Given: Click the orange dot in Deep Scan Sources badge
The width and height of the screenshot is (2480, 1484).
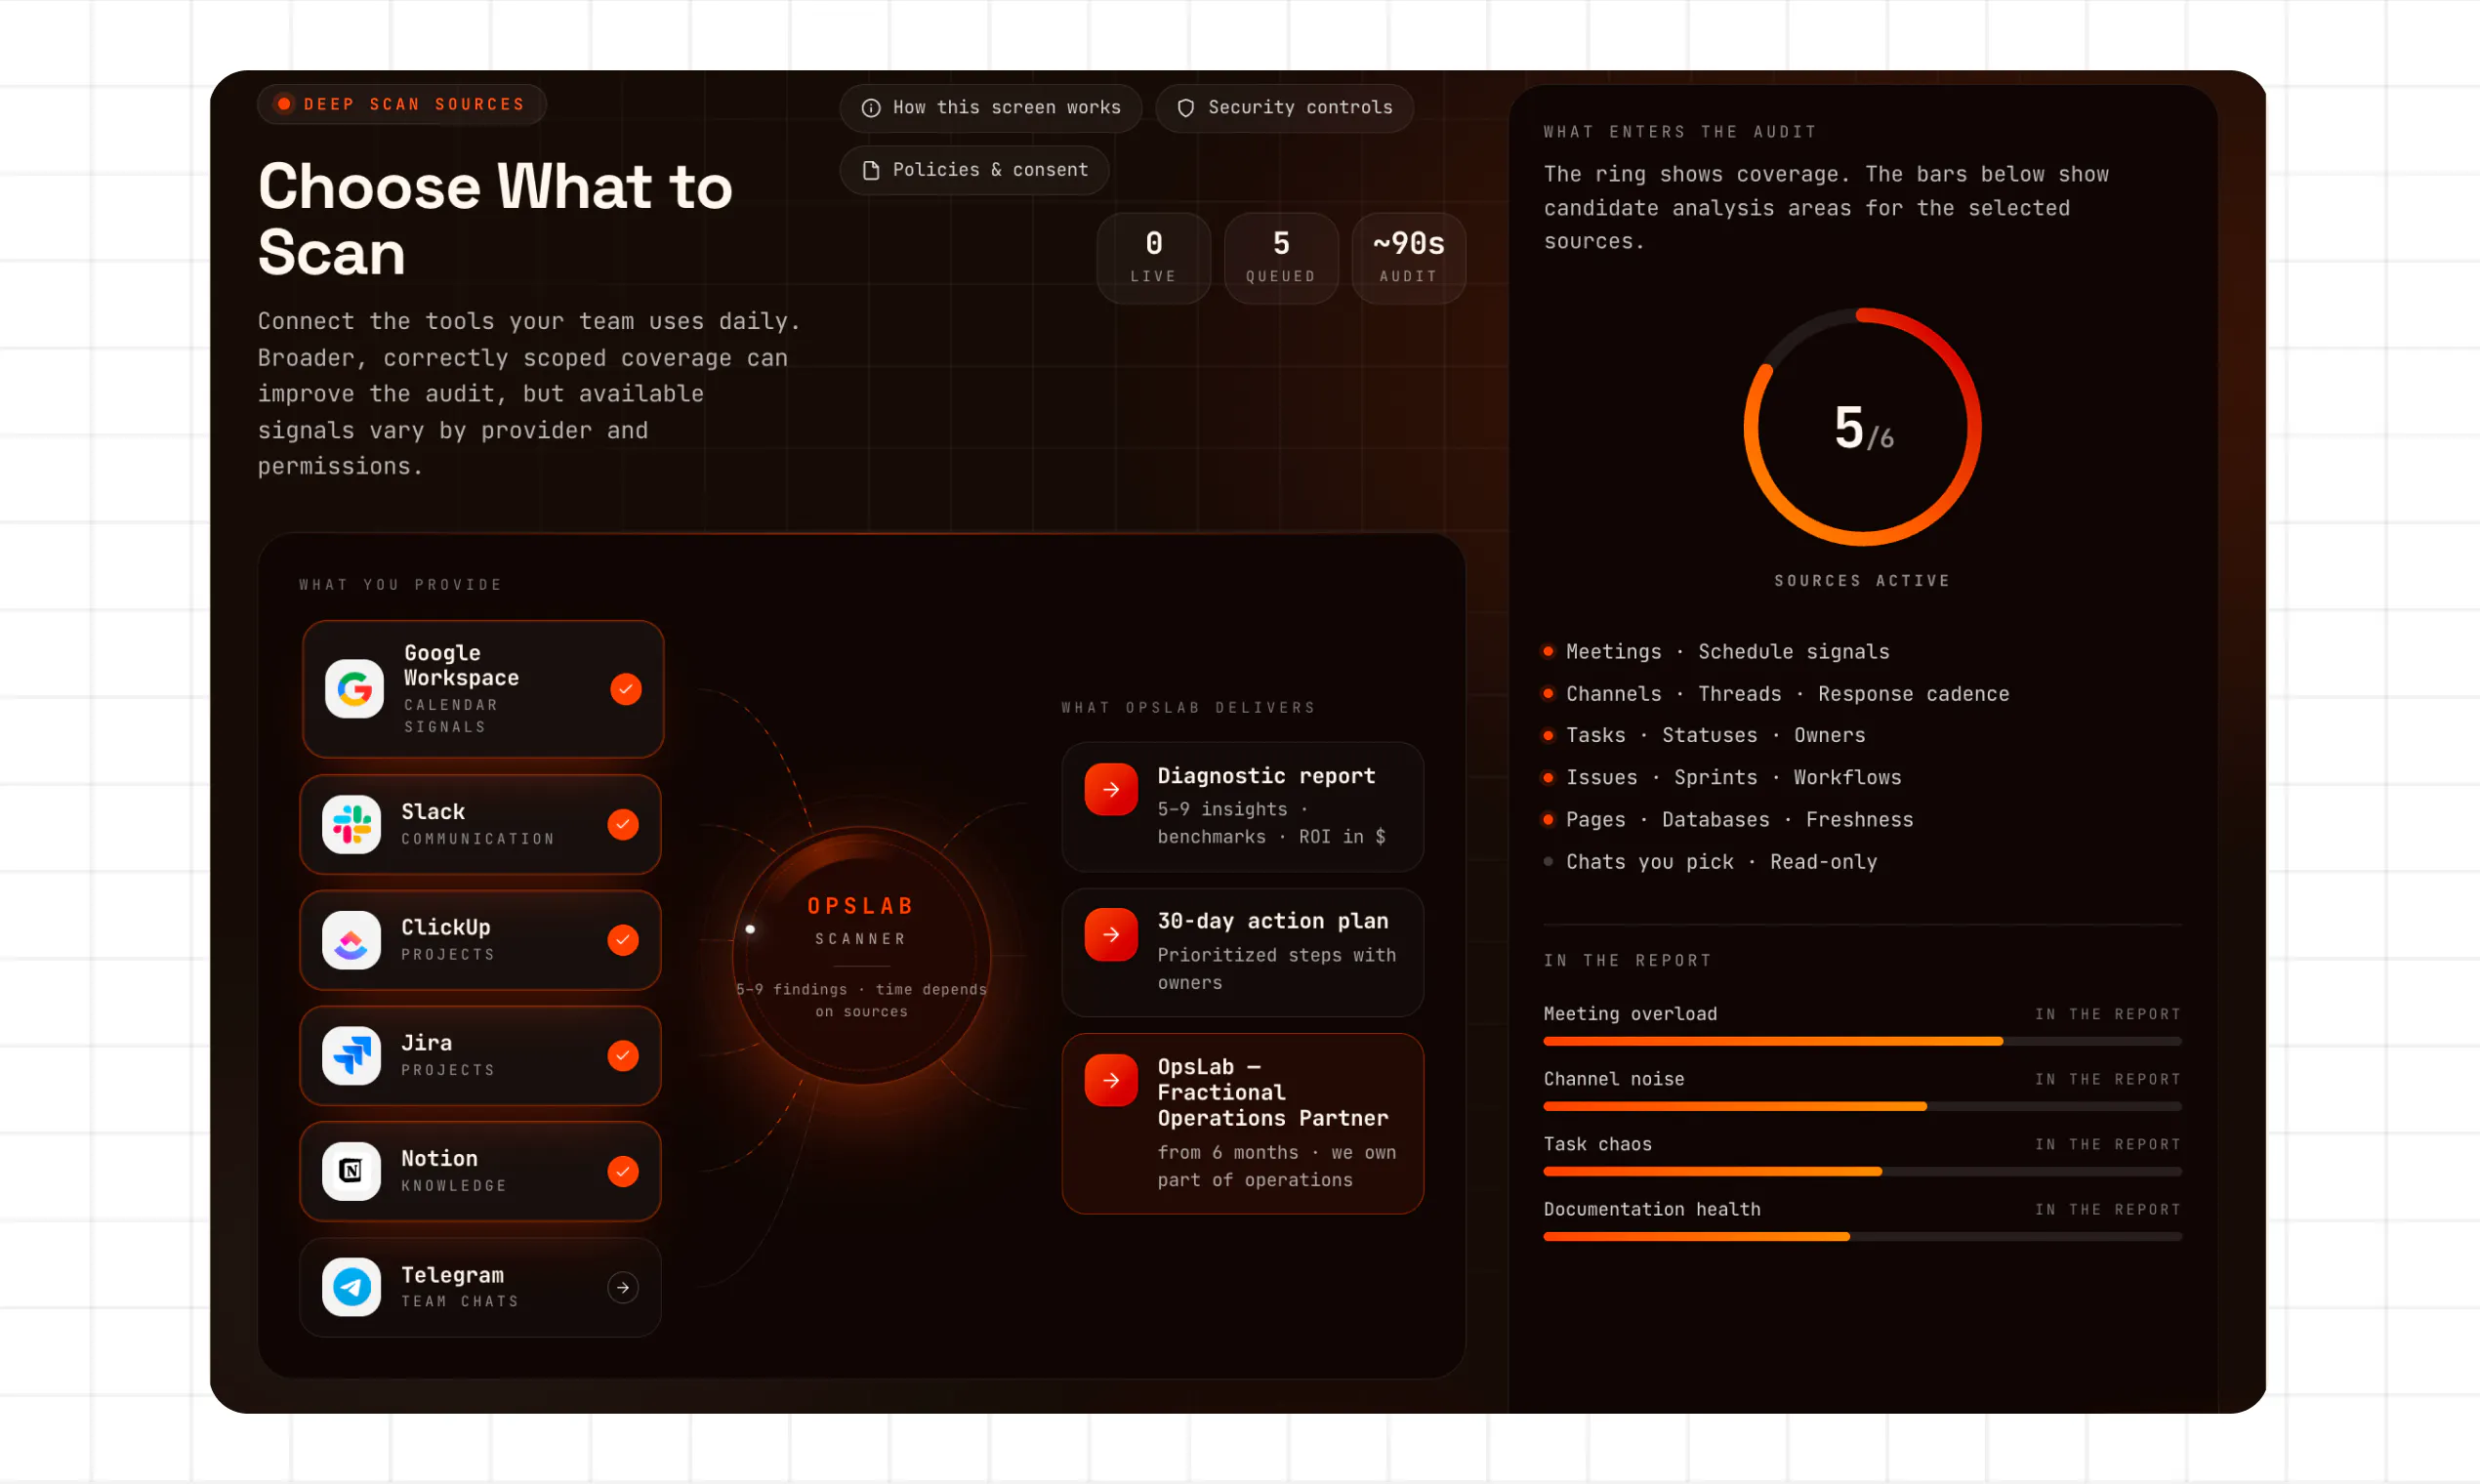Looking at the screenshot, I should (x=284, y=104).
